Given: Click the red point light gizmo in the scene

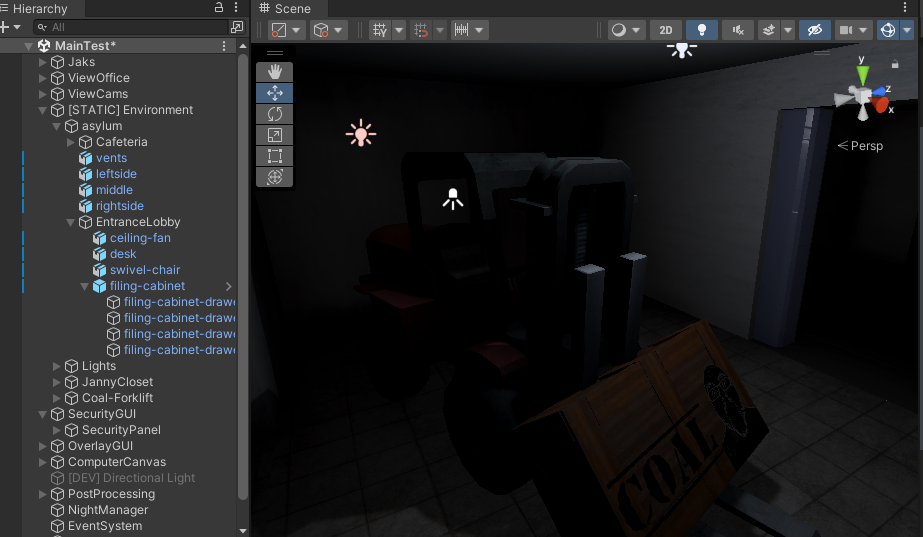Looking at the screenshot, I should point(361,134).
